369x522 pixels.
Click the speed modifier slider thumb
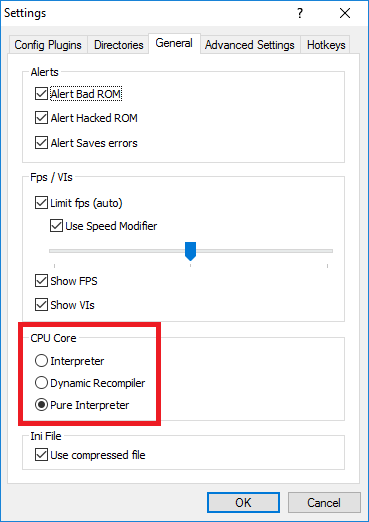point(190,251)
